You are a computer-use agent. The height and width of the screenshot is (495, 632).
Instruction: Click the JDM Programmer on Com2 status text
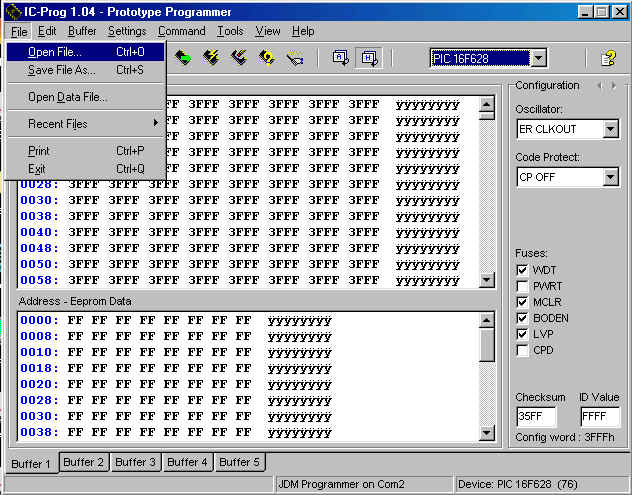pyautogui.click(x=341, y=484)
